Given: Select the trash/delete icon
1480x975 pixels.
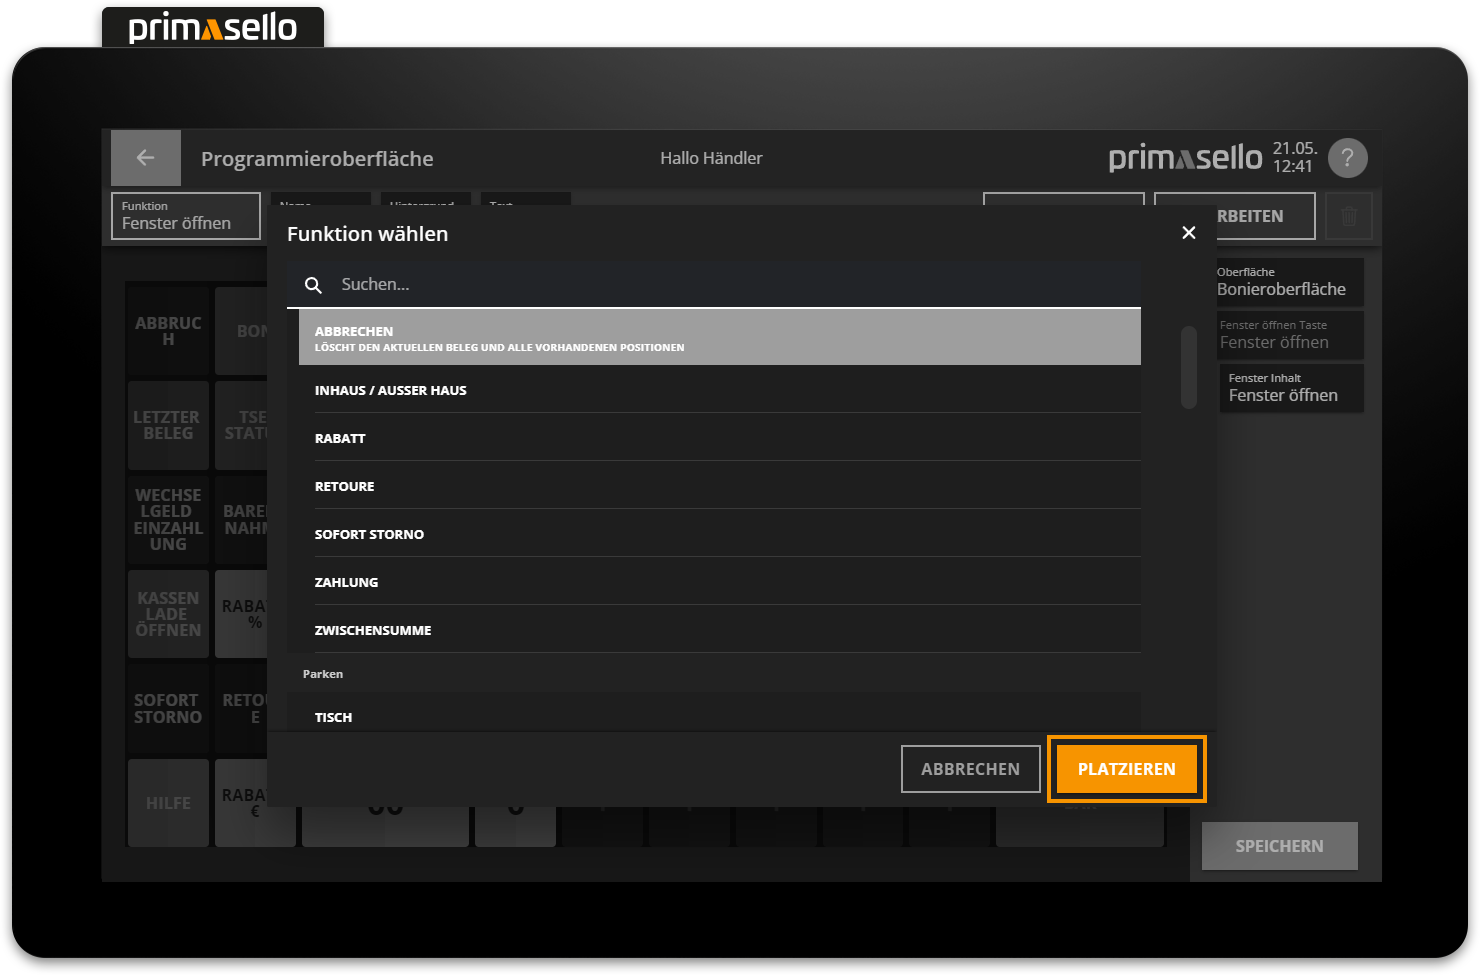Looking at the screenshot, I should coord(1349,215).
